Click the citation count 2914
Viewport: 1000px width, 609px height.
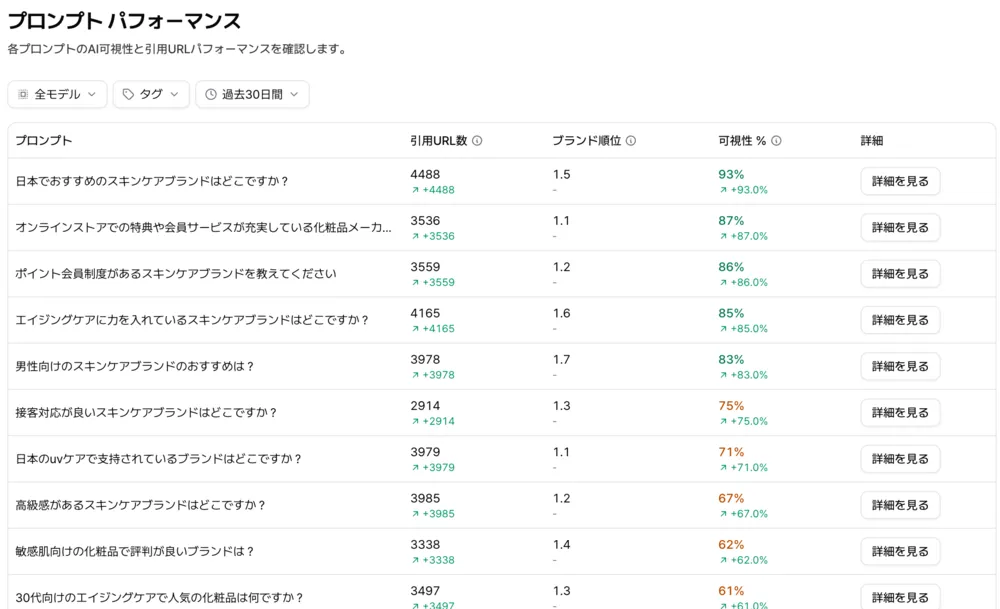pos(425,406)
